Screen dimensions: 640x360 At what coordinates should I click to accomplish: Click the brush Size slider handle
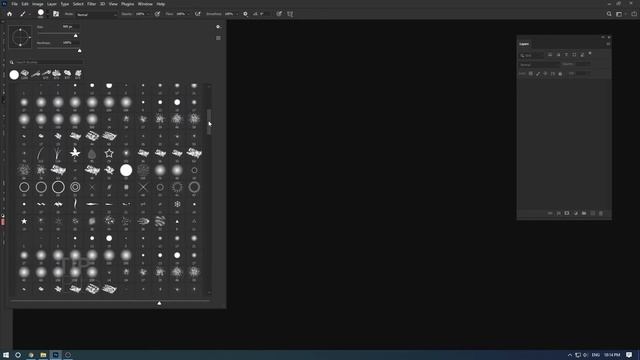pos(76,36)
